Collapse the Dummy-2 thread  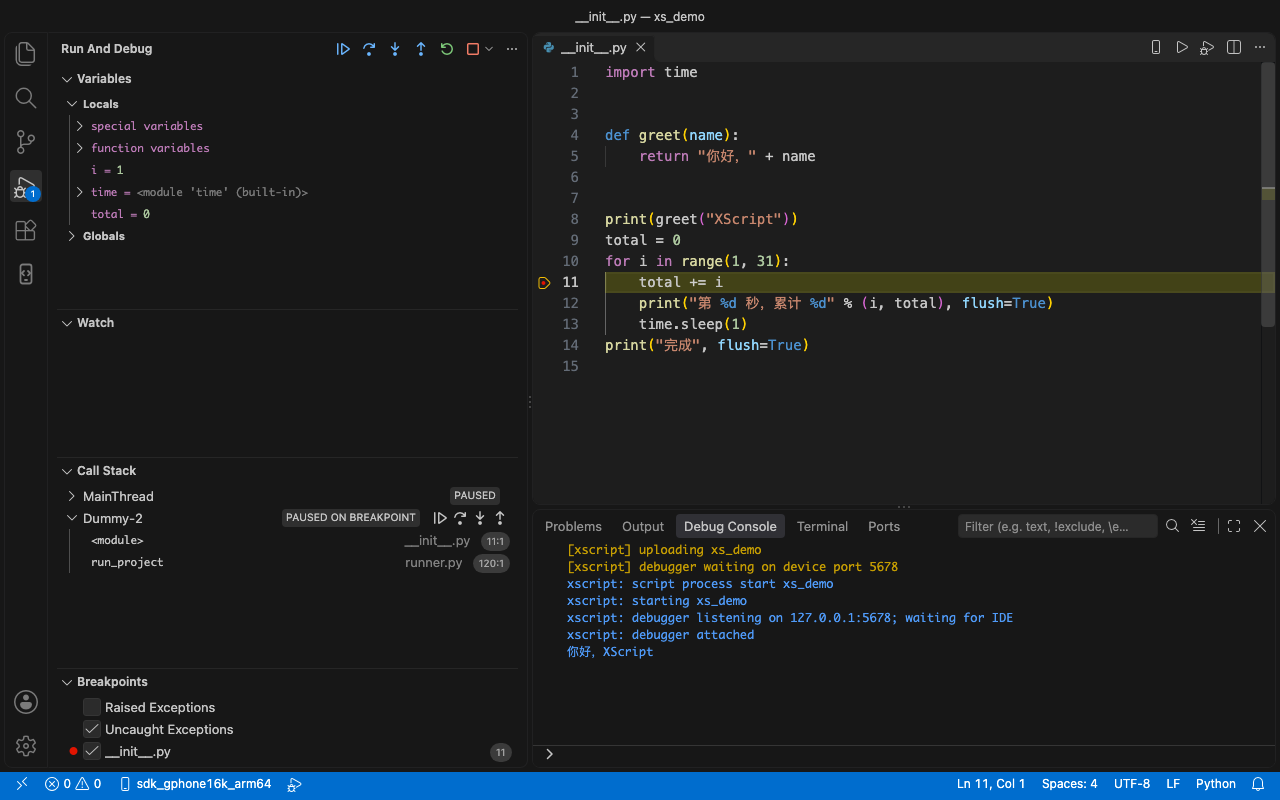[72, 518]
